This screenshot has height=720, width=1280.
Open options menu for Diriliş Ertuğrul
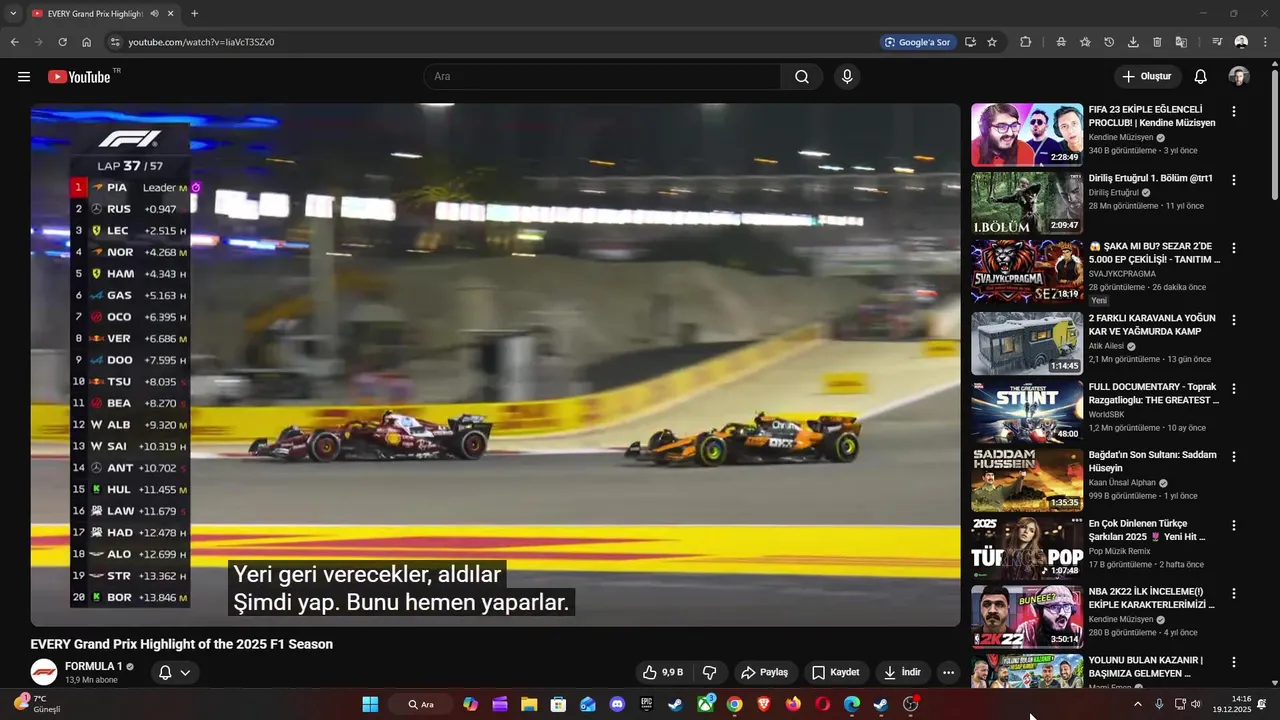pos(1234,180)
